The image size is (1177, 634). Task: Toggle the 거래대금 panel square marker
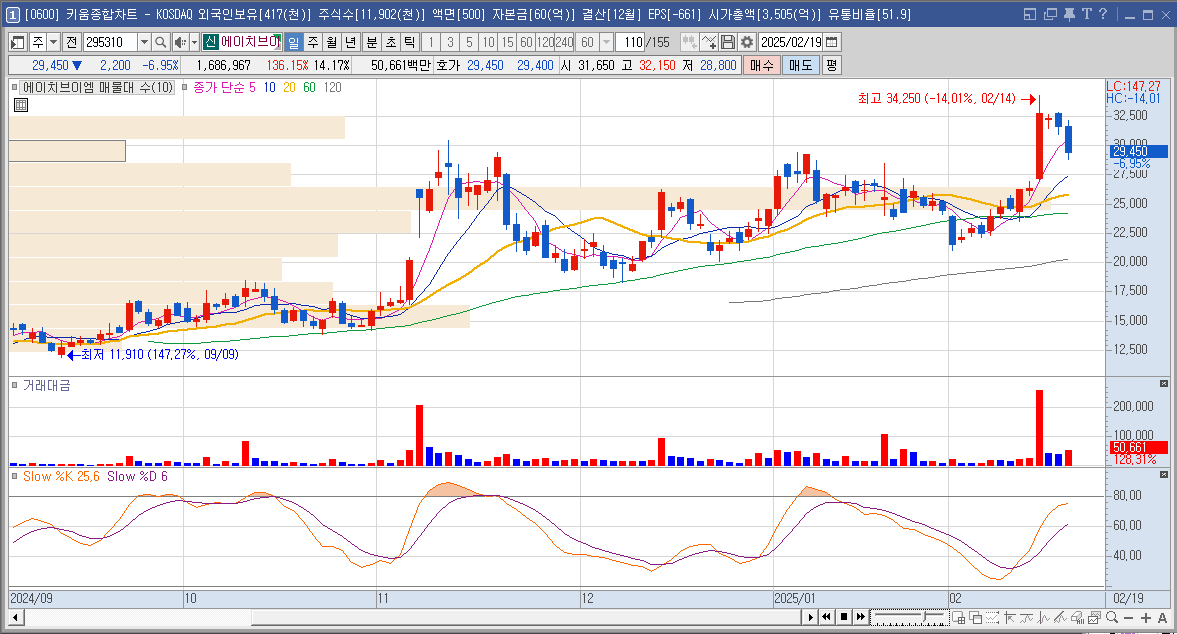[14, 385]
